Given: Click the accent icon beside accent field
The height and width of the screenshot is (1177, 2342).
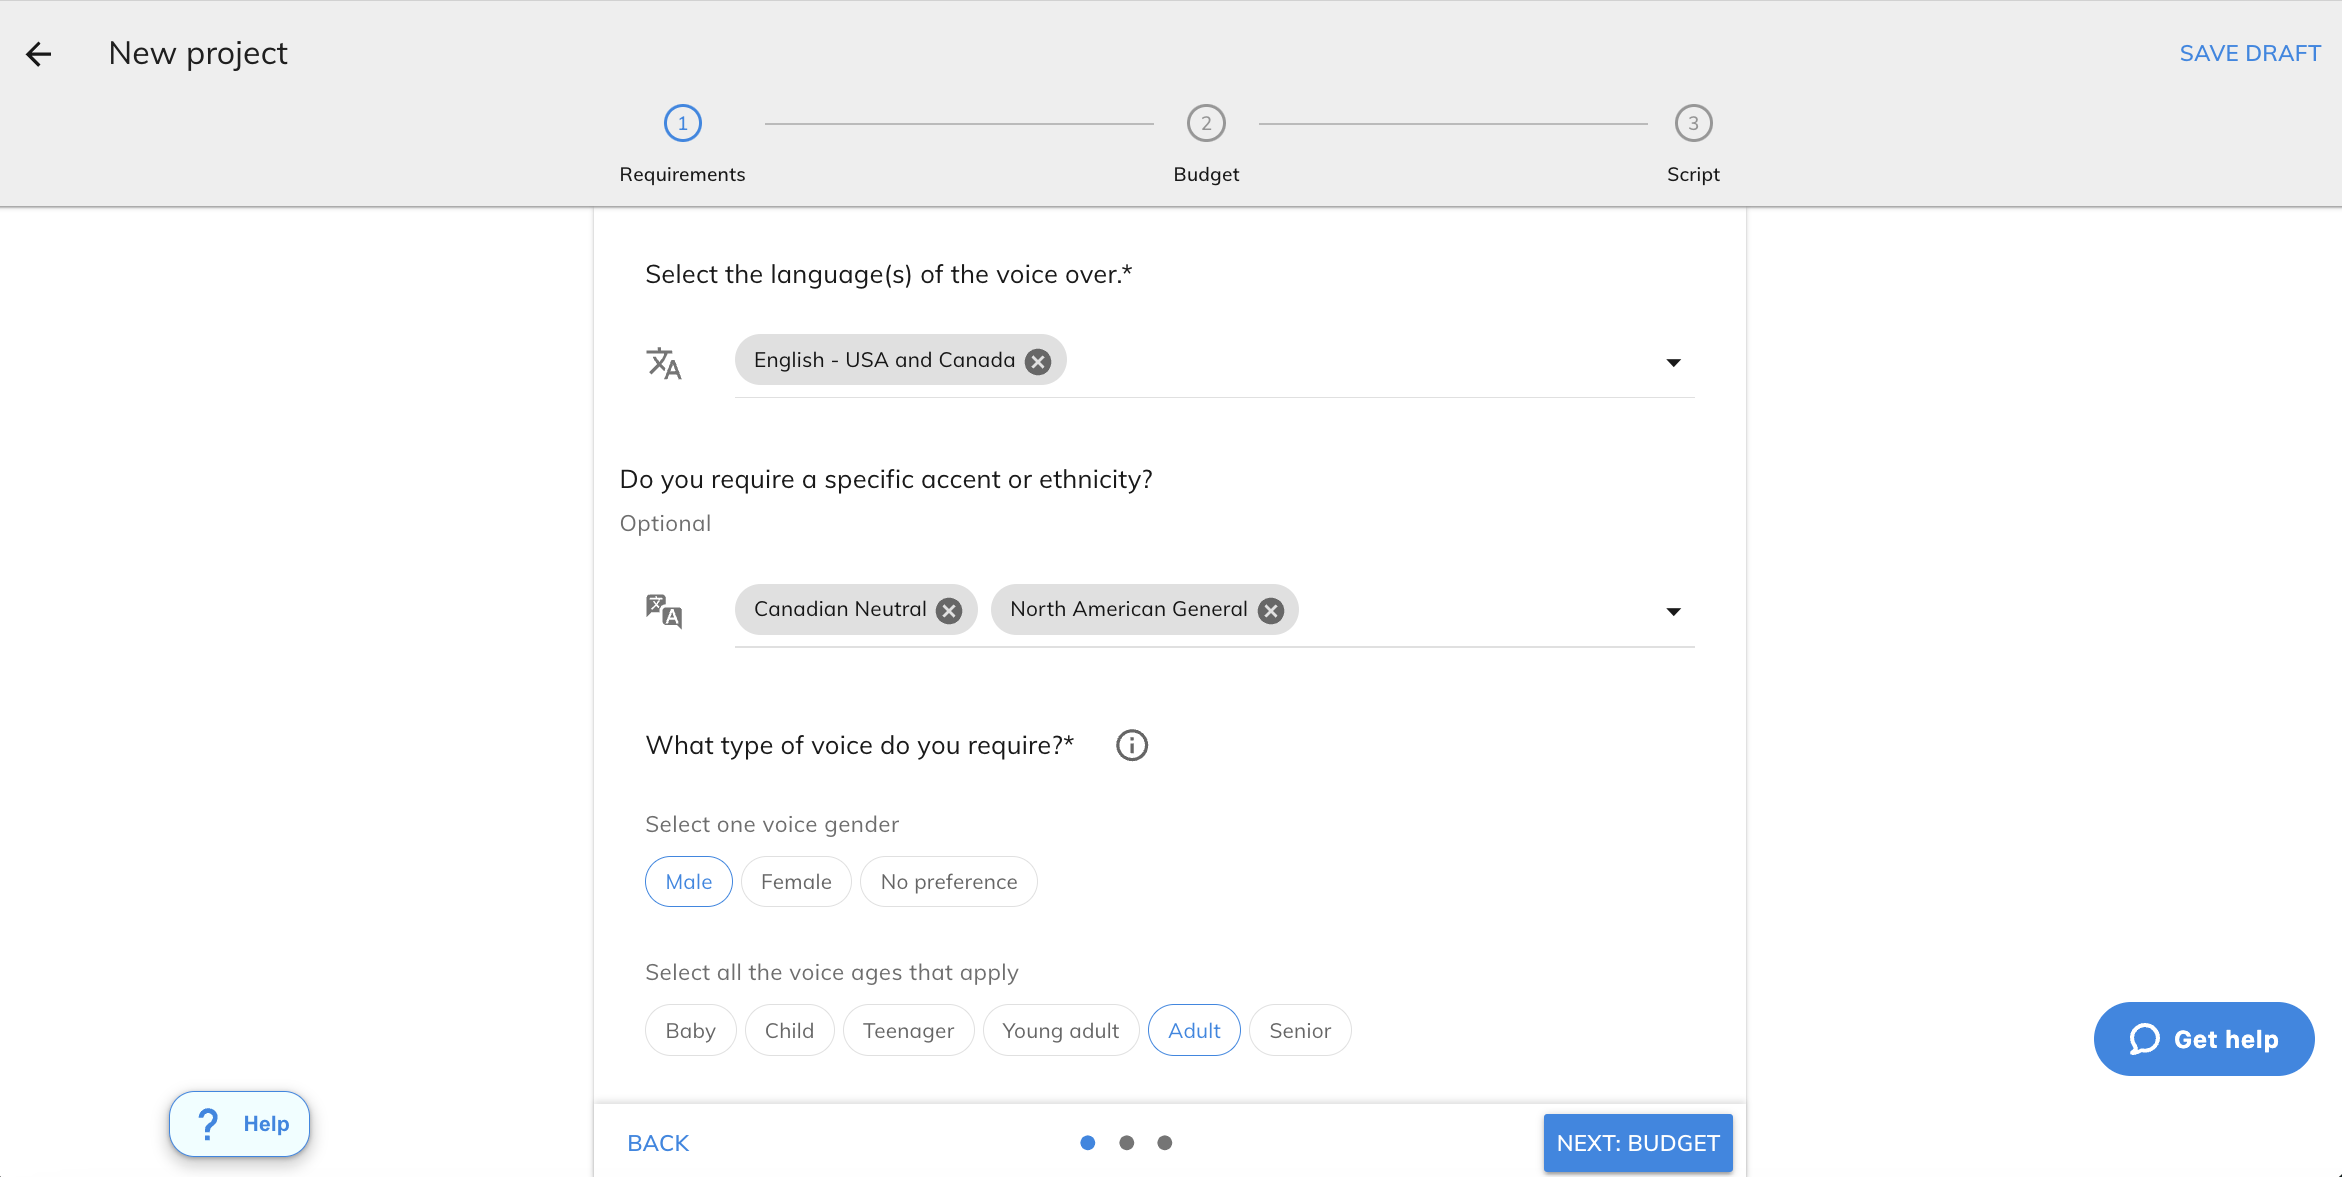Looking at the screenshot, I should point(664,611).
